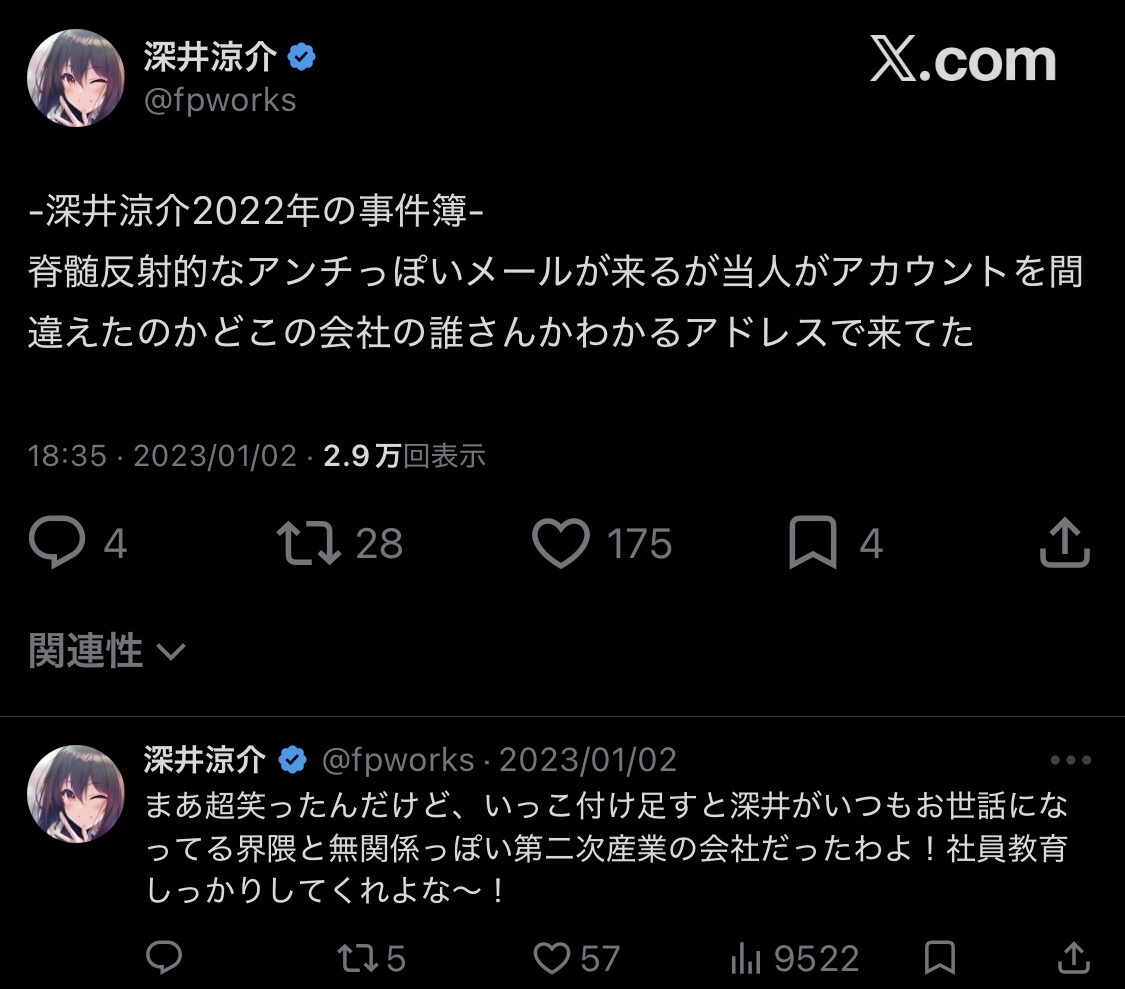Open the 関連性 sort dropdown

(106, 651)
